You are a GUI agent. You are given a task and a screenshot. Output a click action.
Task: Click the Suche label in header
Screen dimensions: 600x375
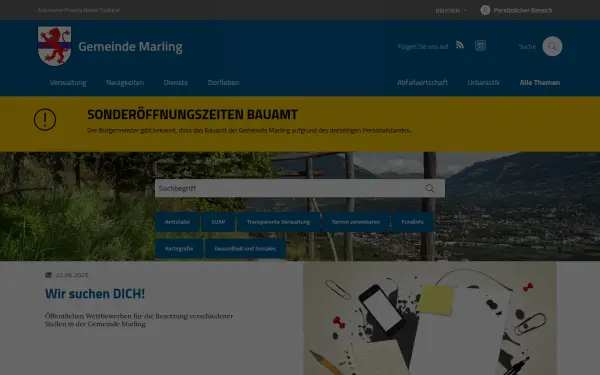coord(527,47)
